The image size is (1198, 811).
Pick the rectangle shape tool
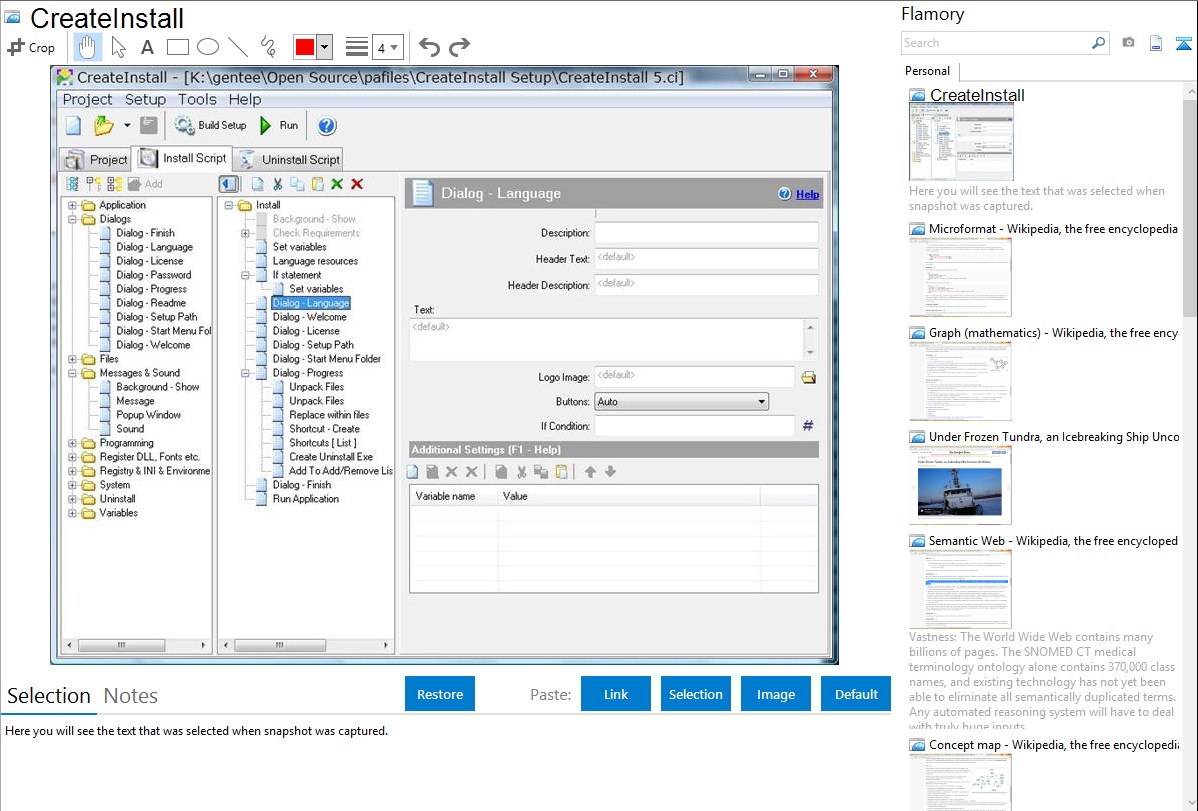[x=177, y=47]
